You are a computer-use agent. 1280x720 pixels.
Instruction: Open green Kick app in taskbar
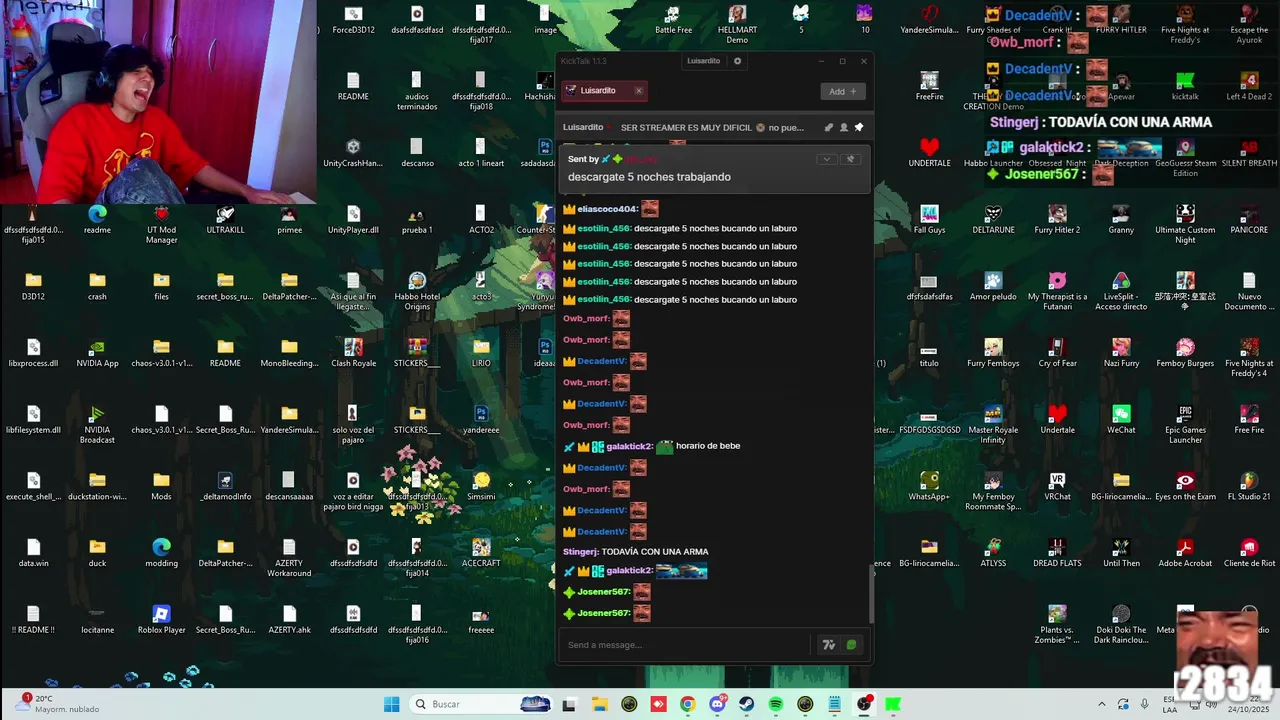pyautogui.click(x=893, y=704)
